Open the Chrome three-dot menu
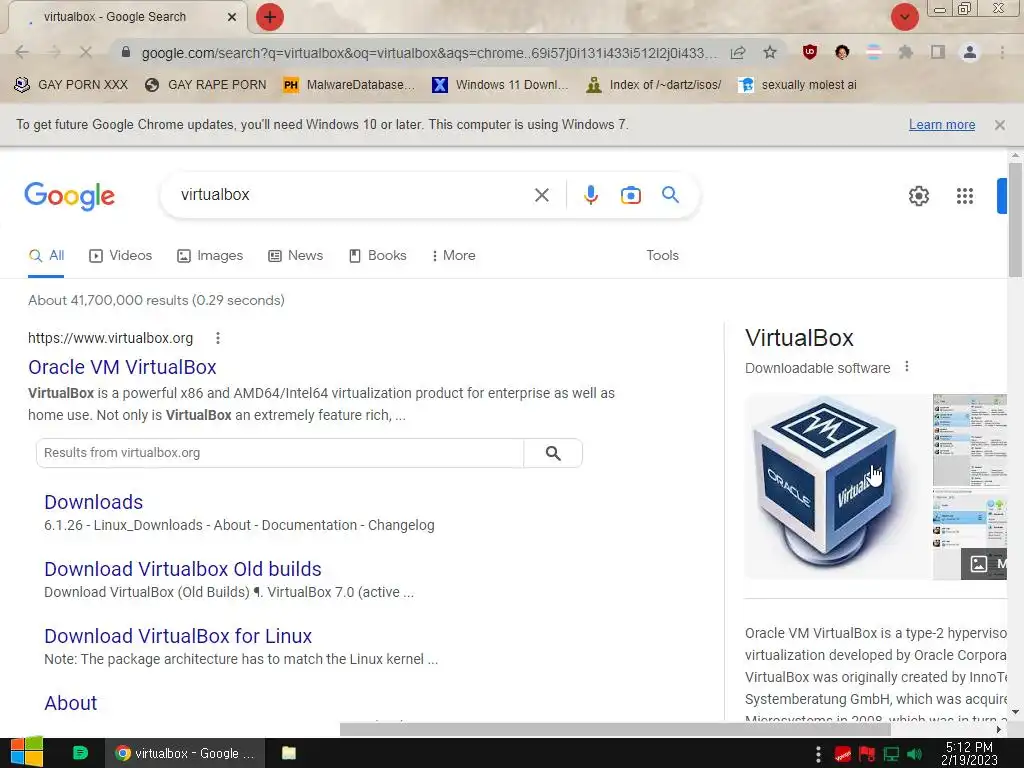Viewport: 1024px width, 768px height. (1002, 52)
